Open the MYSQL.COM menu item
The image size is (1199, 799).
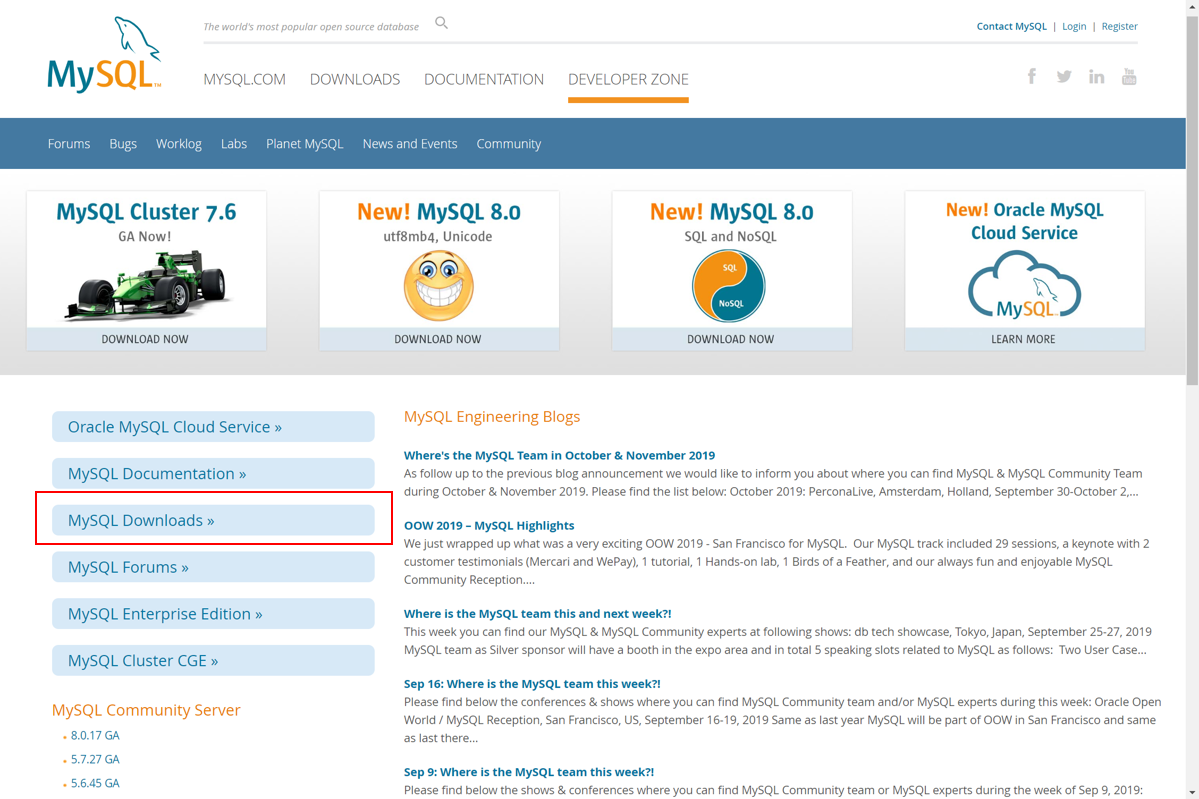pos(245,80)
